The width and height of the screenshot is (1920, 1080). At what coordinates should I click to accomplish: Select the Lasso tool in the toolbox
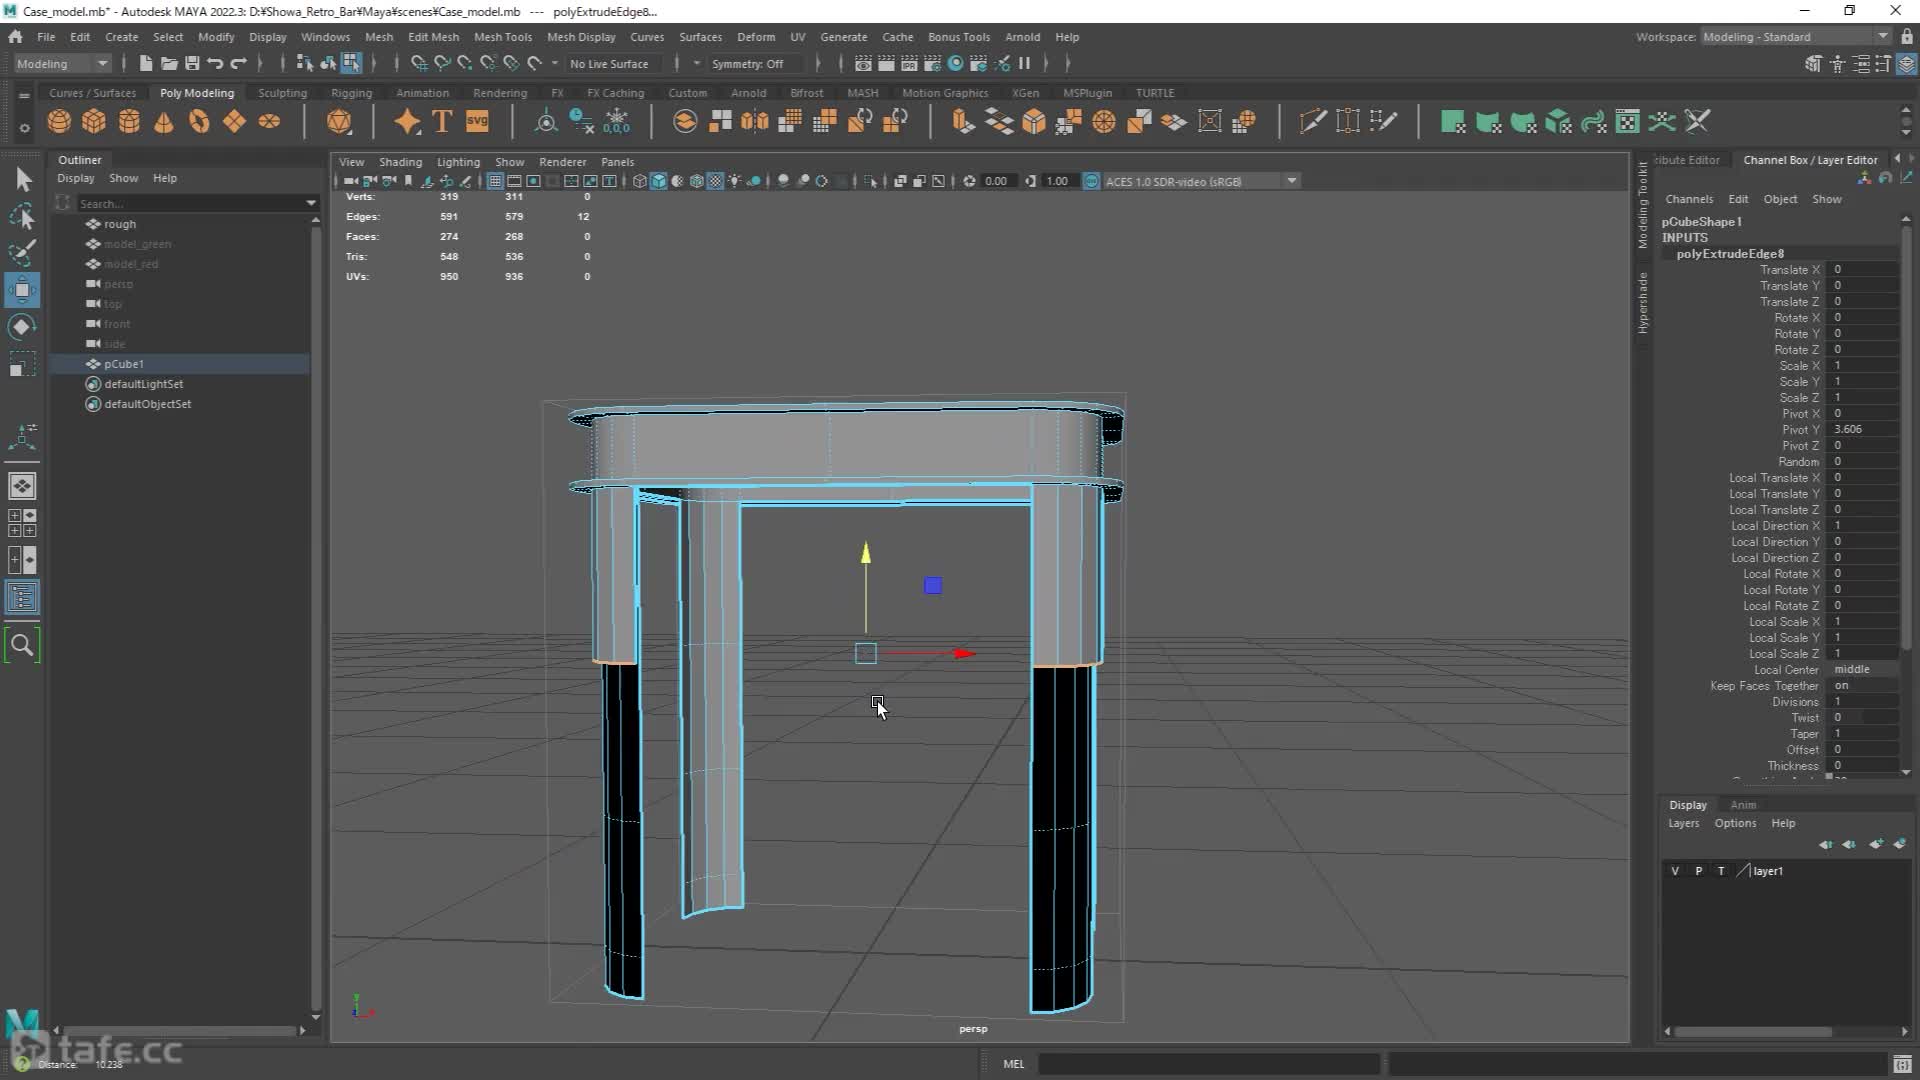pos(22,216)
